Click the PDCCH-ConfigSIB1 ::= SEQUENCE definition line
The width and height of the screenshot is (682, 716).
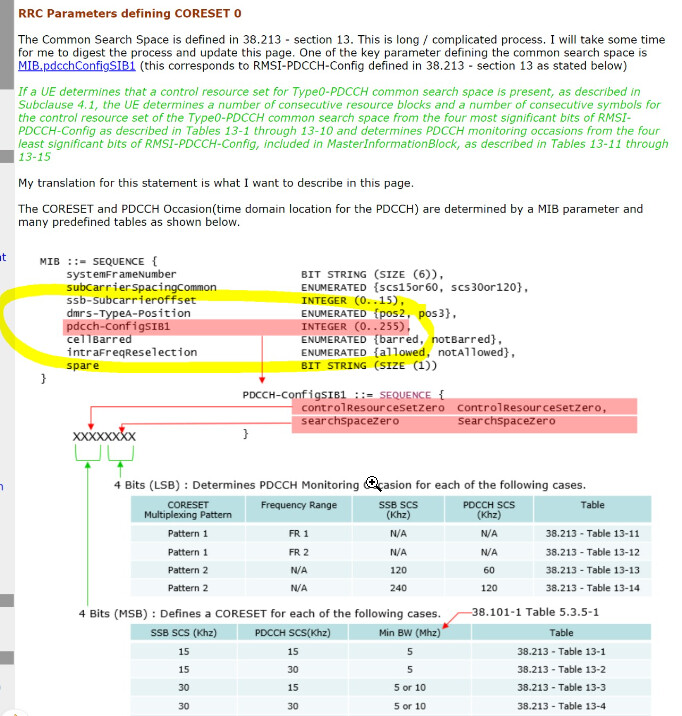click(343, 395)
